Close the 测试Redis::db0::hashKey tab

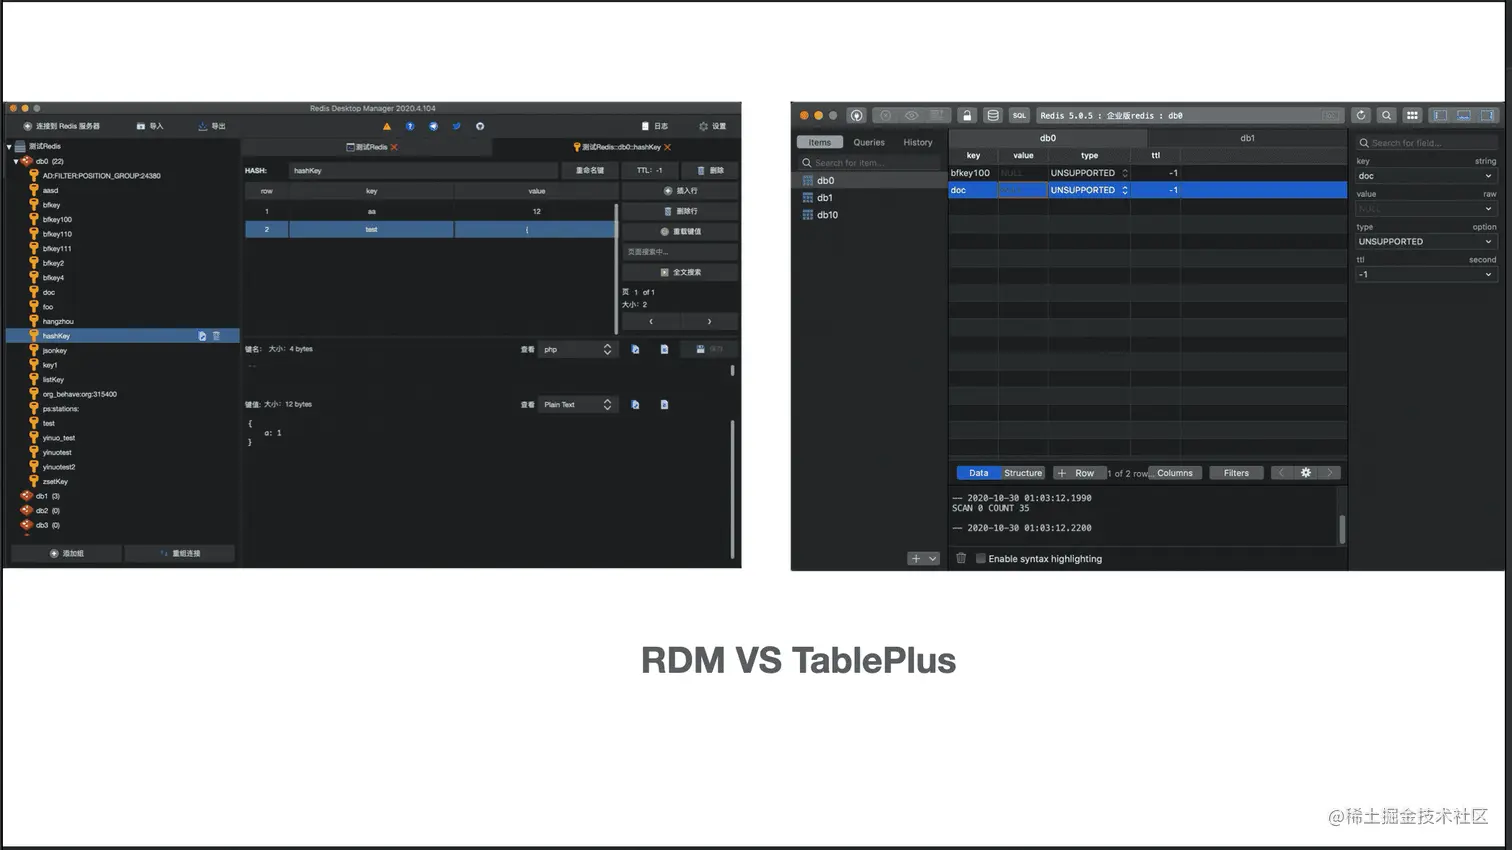click(667, 147)
